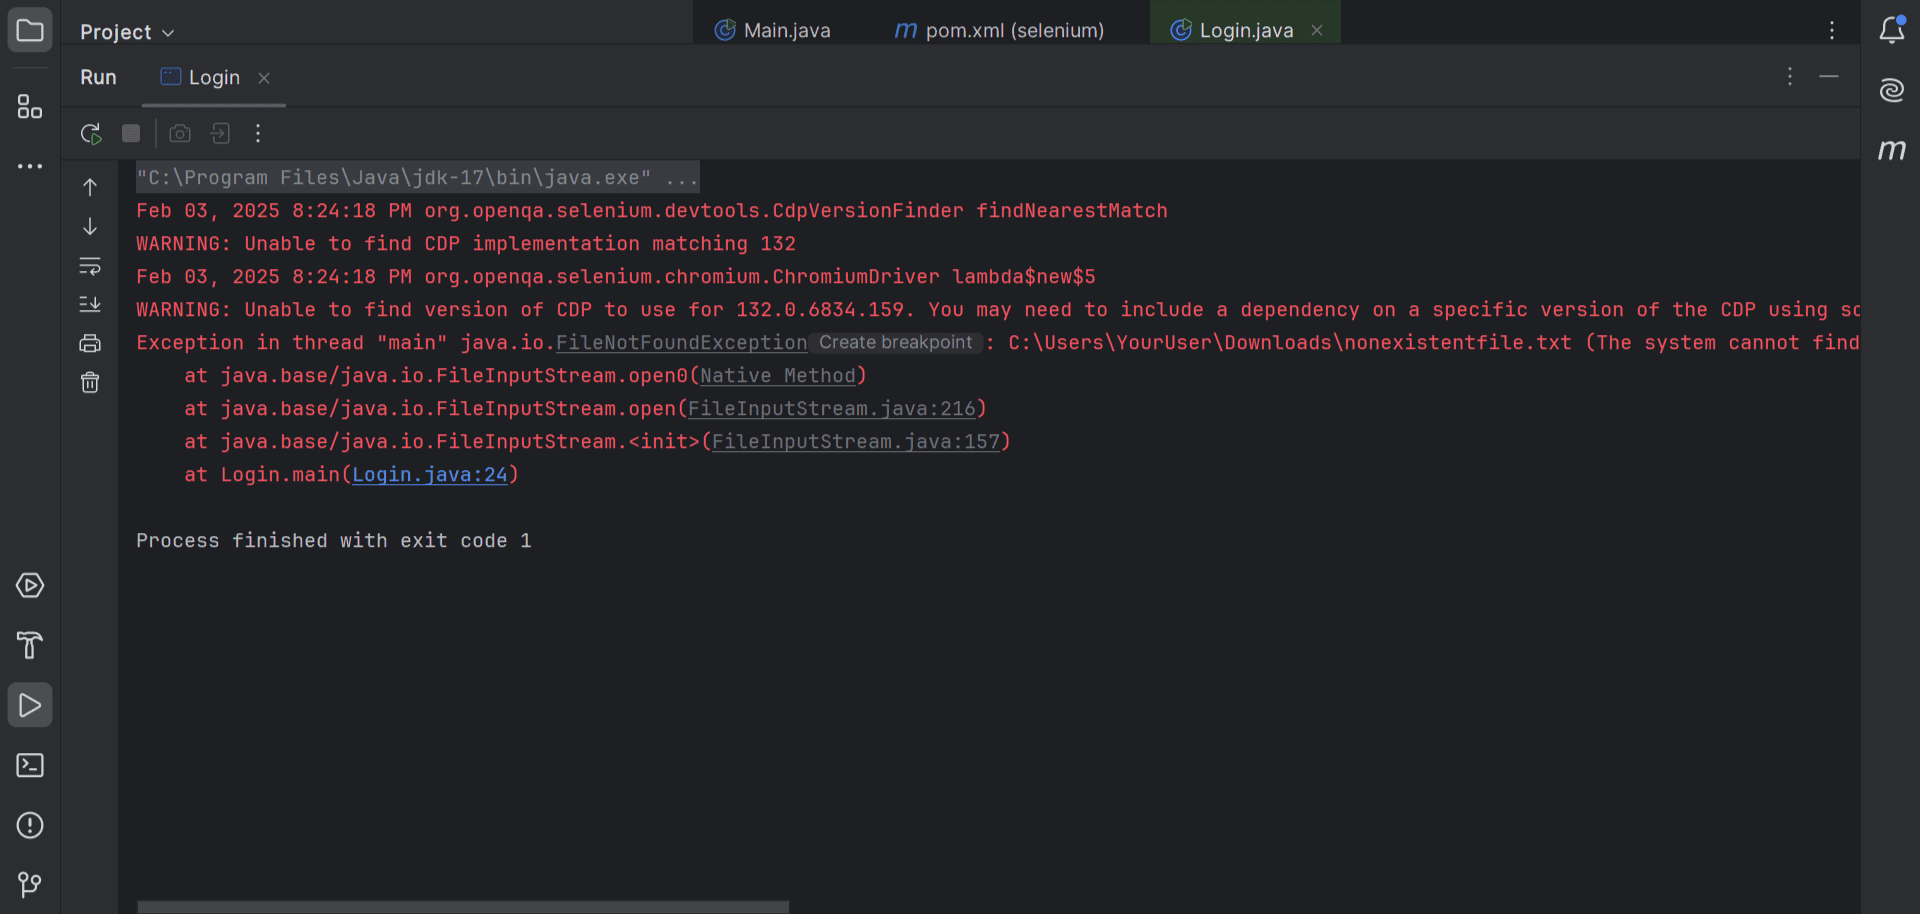This screenshot has height=914, width=1920.
Task: Open the Project view dropdown
Action: tap(126, 31)
